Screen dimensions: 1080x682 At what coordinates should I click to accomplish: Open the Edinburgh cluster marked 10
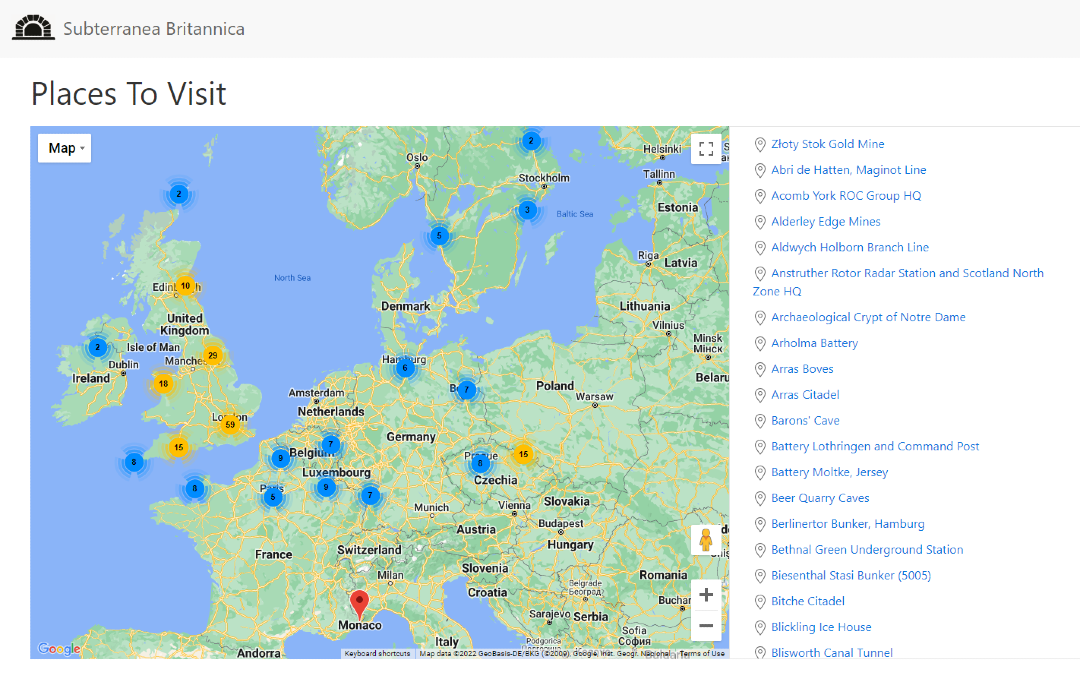click(185, 286)
